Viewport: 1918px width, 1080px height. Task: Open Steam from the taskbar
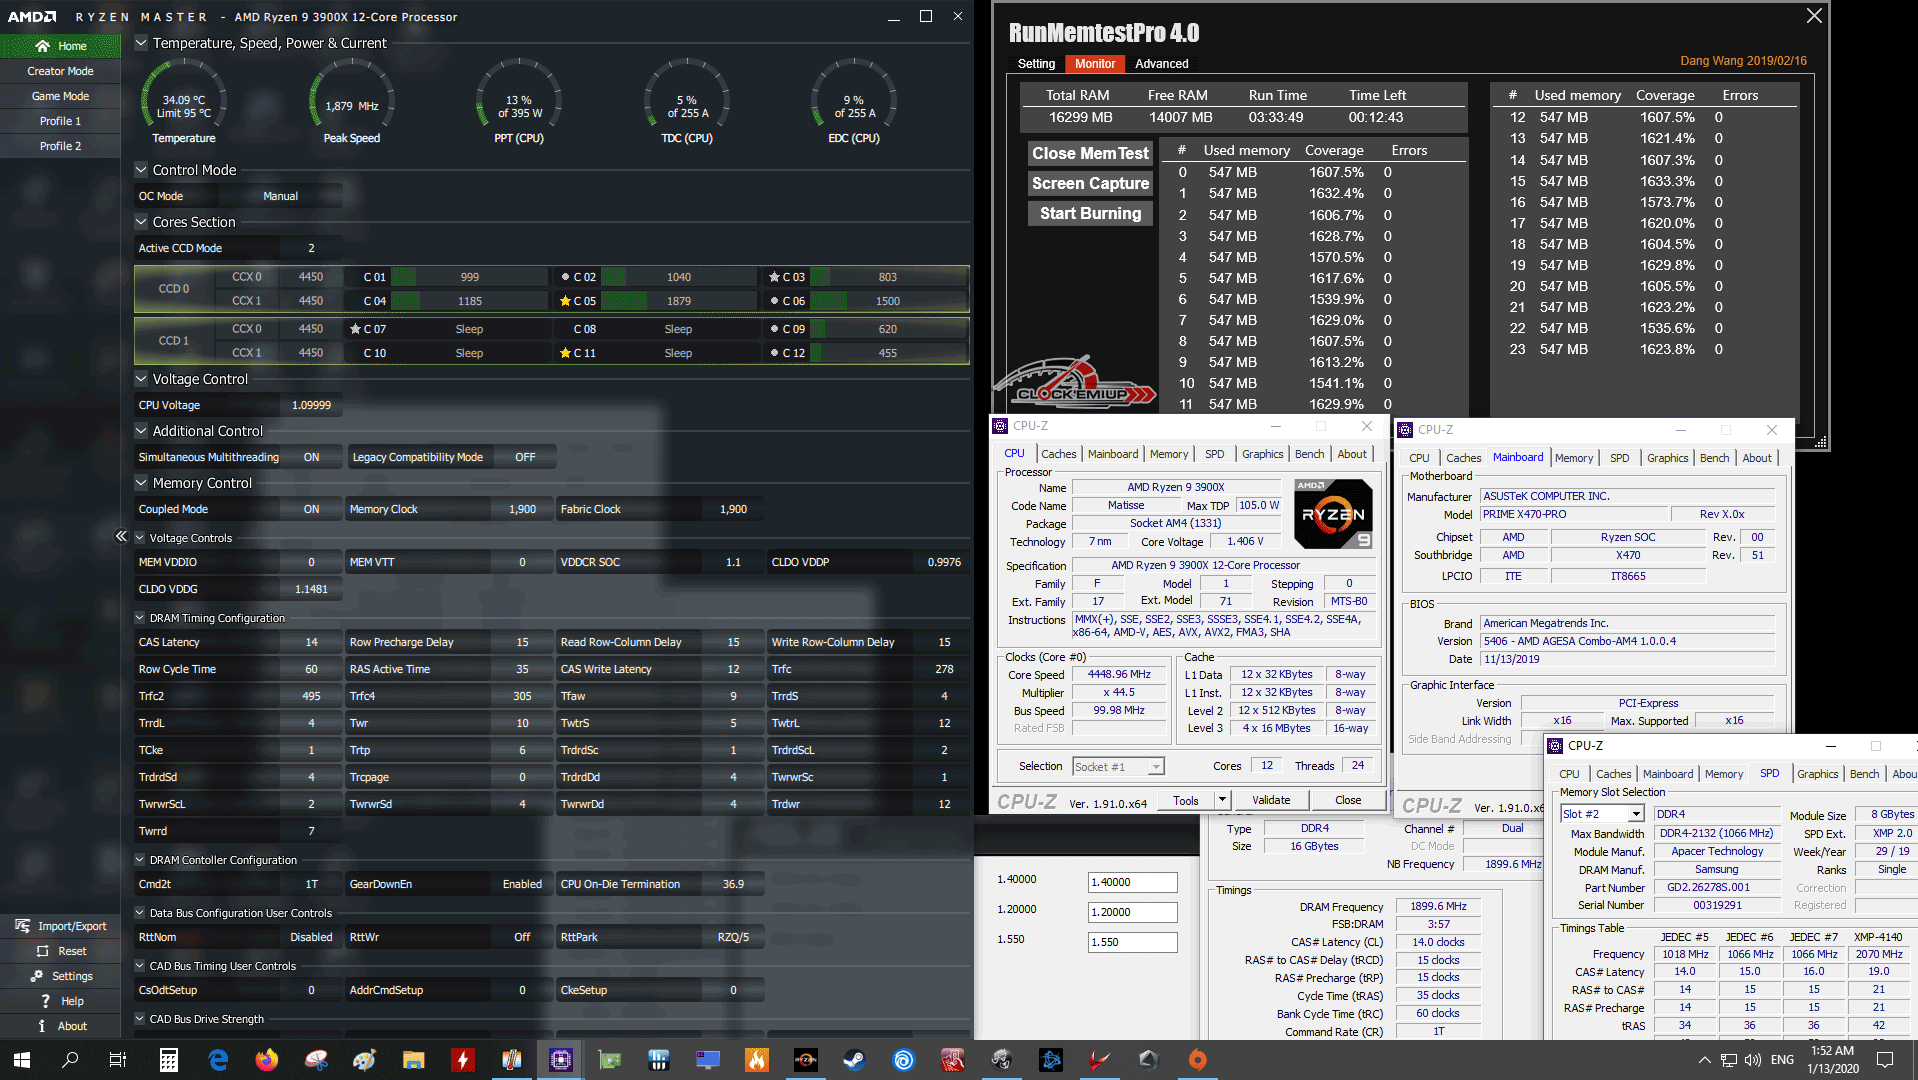854,1059
